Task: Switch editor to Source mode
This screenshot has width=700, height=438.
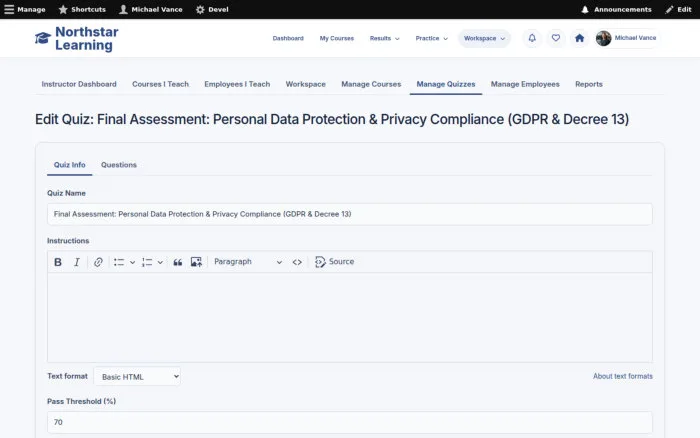Action: click(x=334, y=262)
